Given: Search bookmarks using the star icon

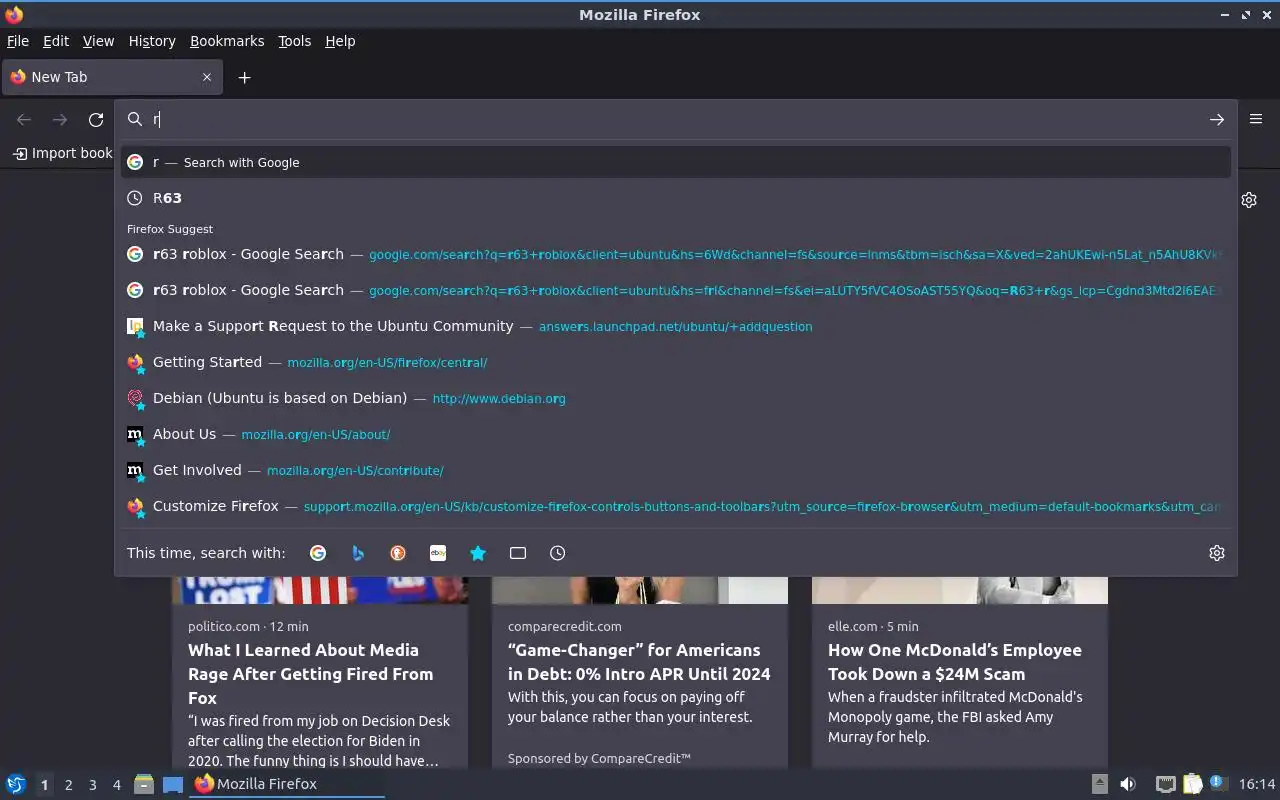Looking at the screenshot, I should coord(478,553).
